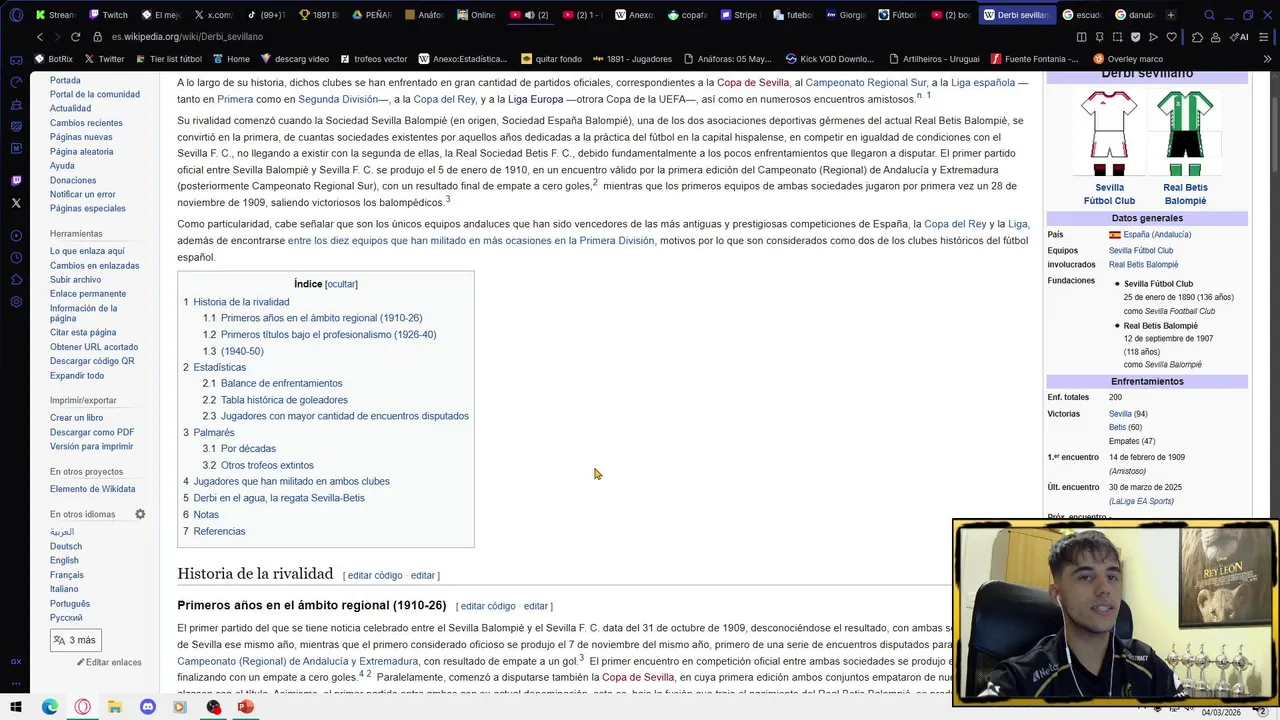The width and height of the screenshot is (1280, 720).
Task: Open sidebar settings gear in Opera
Action: pos(16,302)
